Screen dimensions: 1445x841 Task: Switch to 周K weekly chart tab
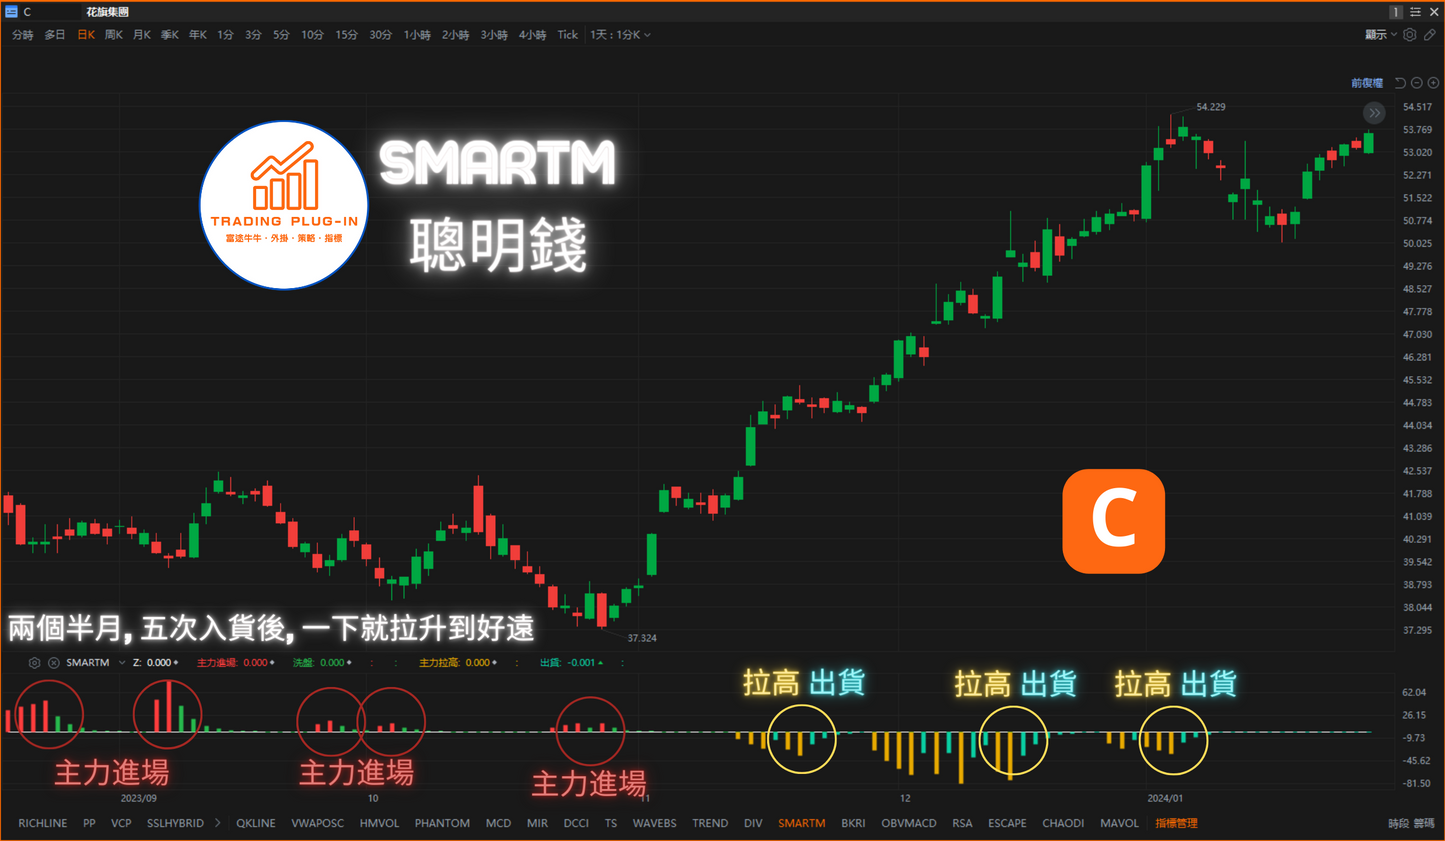pos(114,35)
